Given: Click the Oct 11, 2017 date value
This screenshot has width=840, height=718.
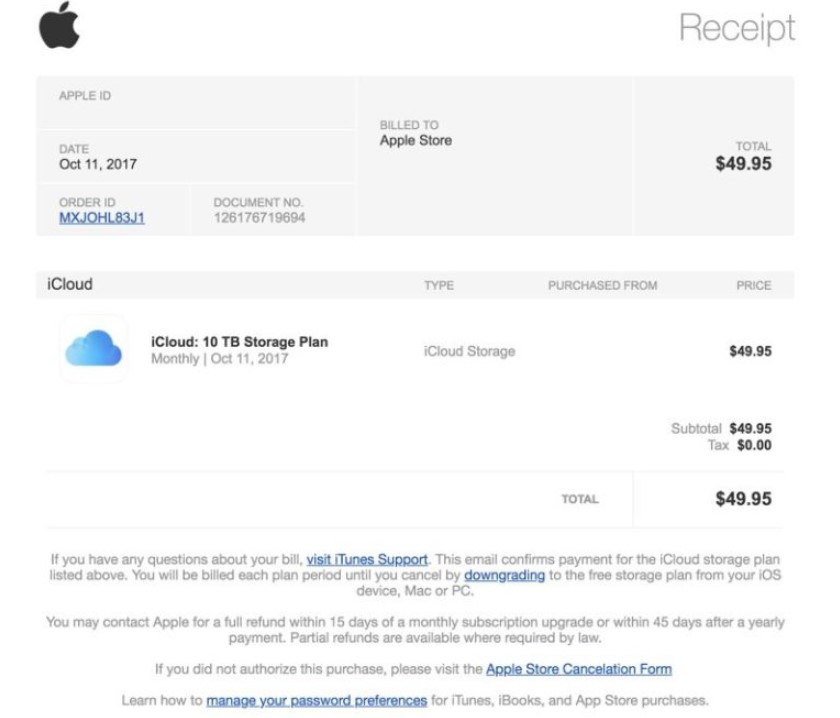Looking at the screenshot, I should coord(98,164).
